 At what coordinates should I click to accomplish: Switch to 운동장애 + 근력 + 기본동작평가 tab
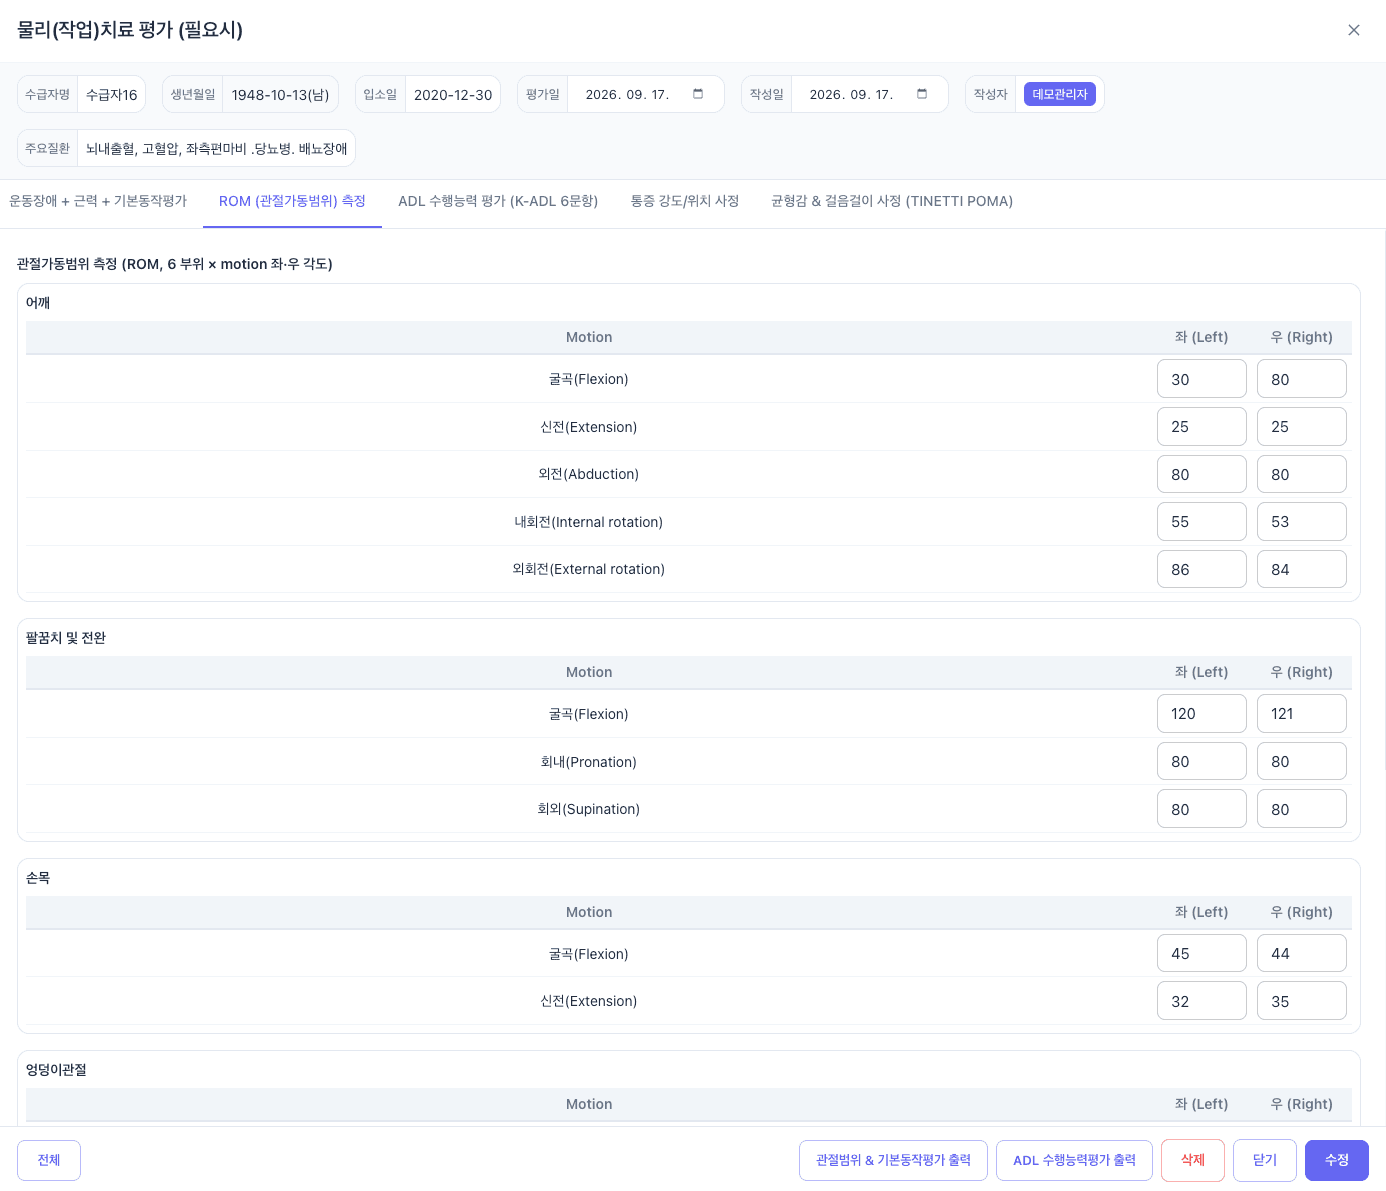coord(98,201)
